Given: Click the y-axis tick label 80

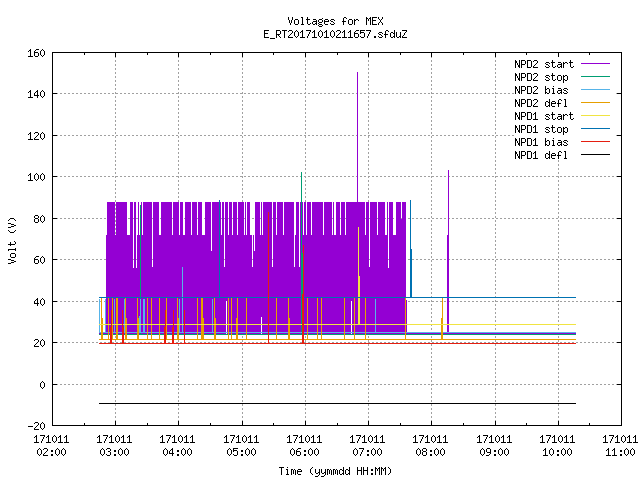Looking at the screenshot, I should click(x=39, y=219).
